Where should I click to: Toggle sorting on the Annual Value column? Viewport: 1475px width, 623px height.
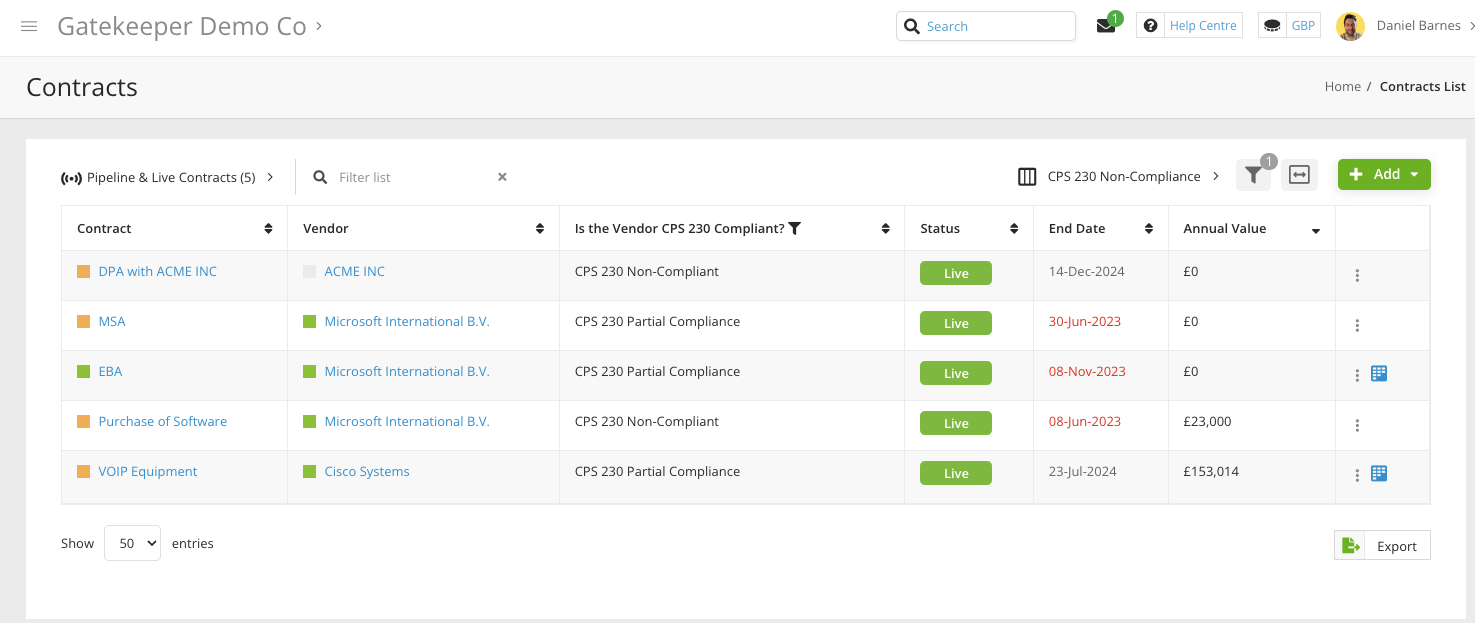pyautogui.click(x=1315, y=229)
